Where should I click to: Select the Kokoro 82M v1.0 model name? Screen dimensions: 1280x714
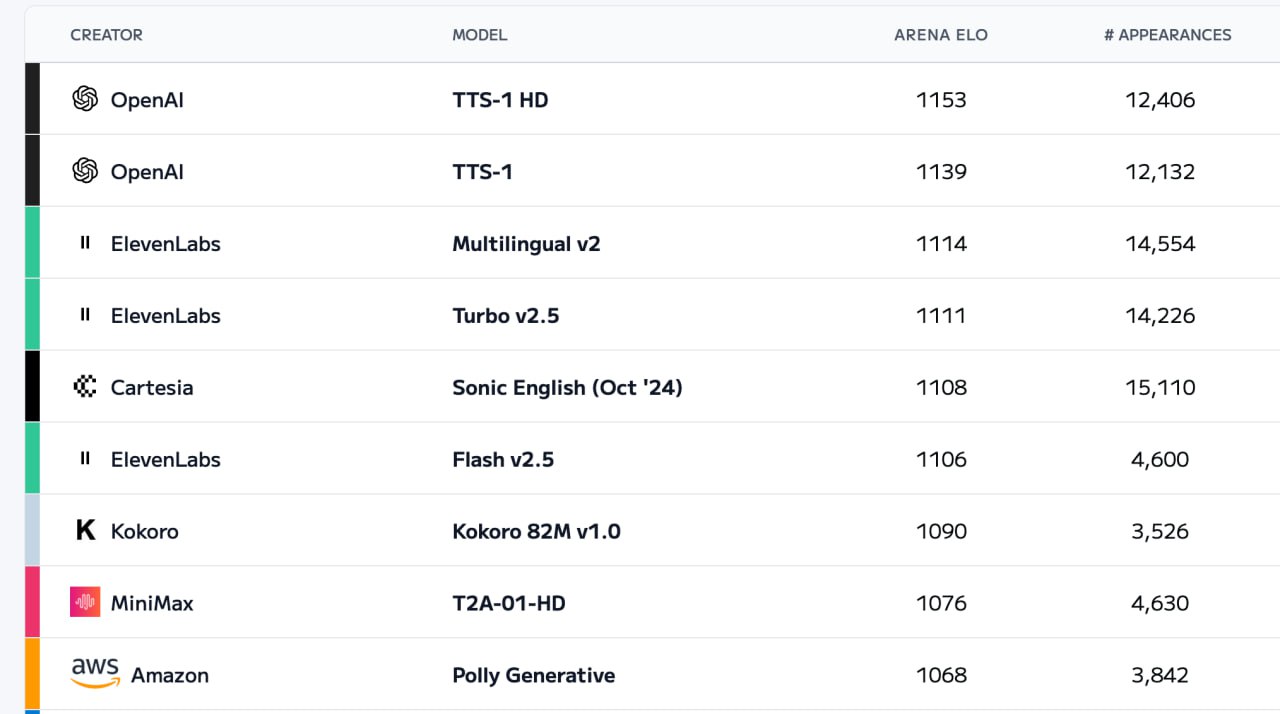coord(536,532)
